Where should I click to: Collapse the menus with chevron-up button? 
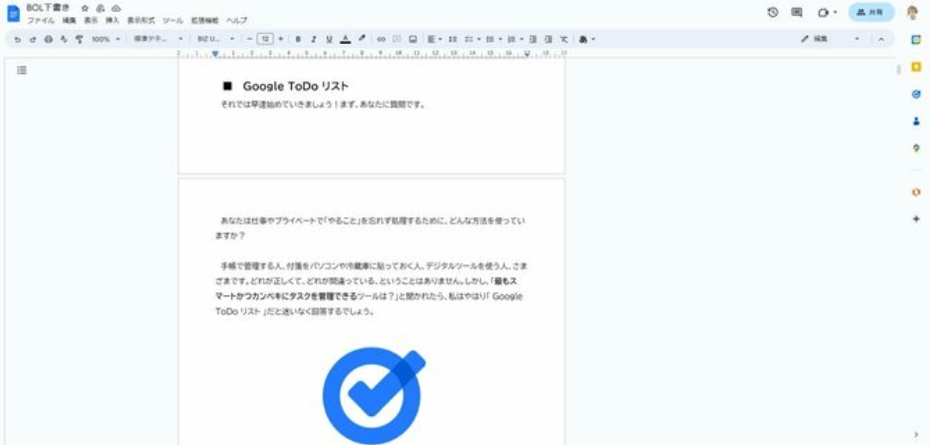(881, 39)
